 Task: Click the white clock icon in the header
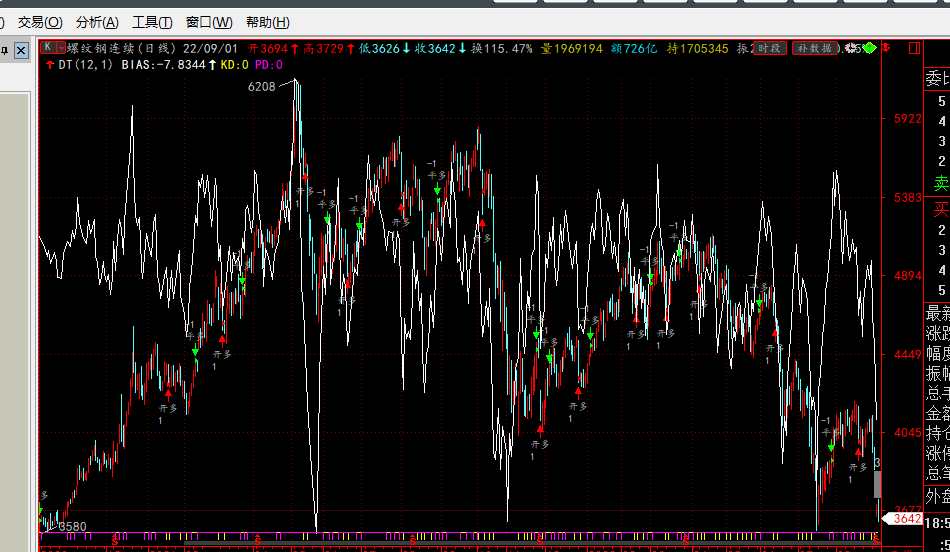[852, 48]
